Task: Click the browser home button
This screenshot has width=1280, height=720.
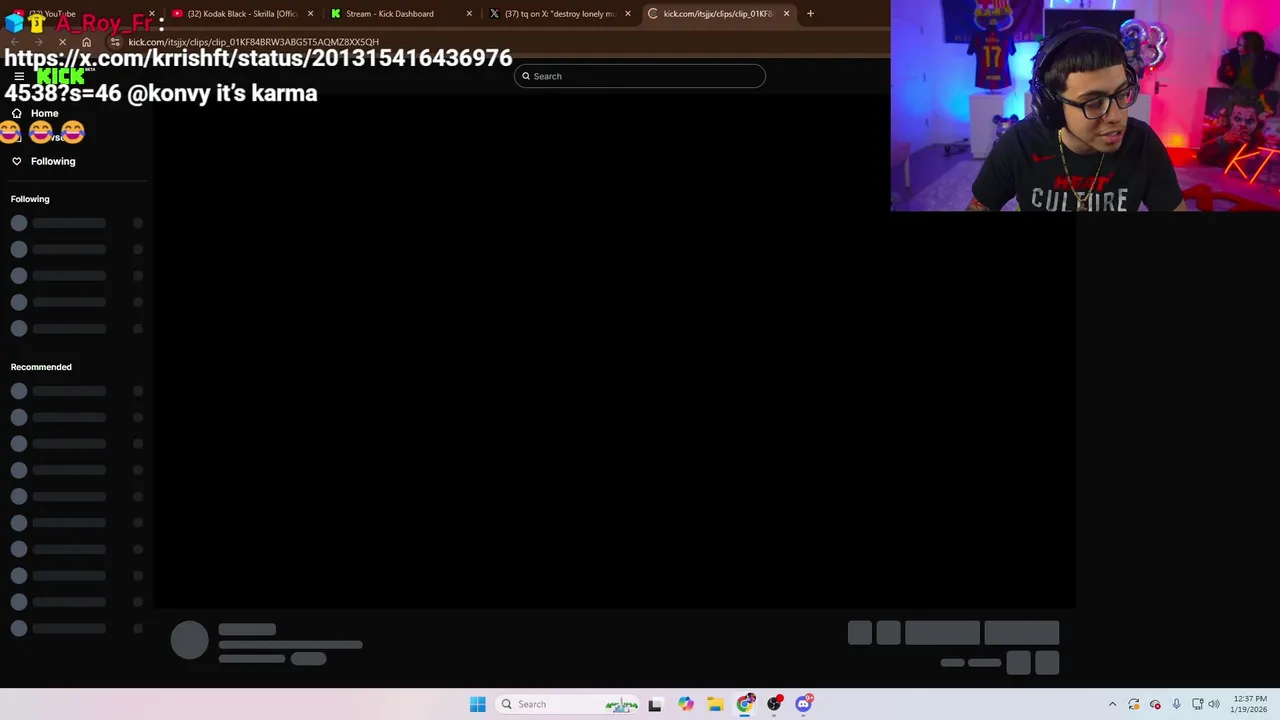Action: coord(87,42)
